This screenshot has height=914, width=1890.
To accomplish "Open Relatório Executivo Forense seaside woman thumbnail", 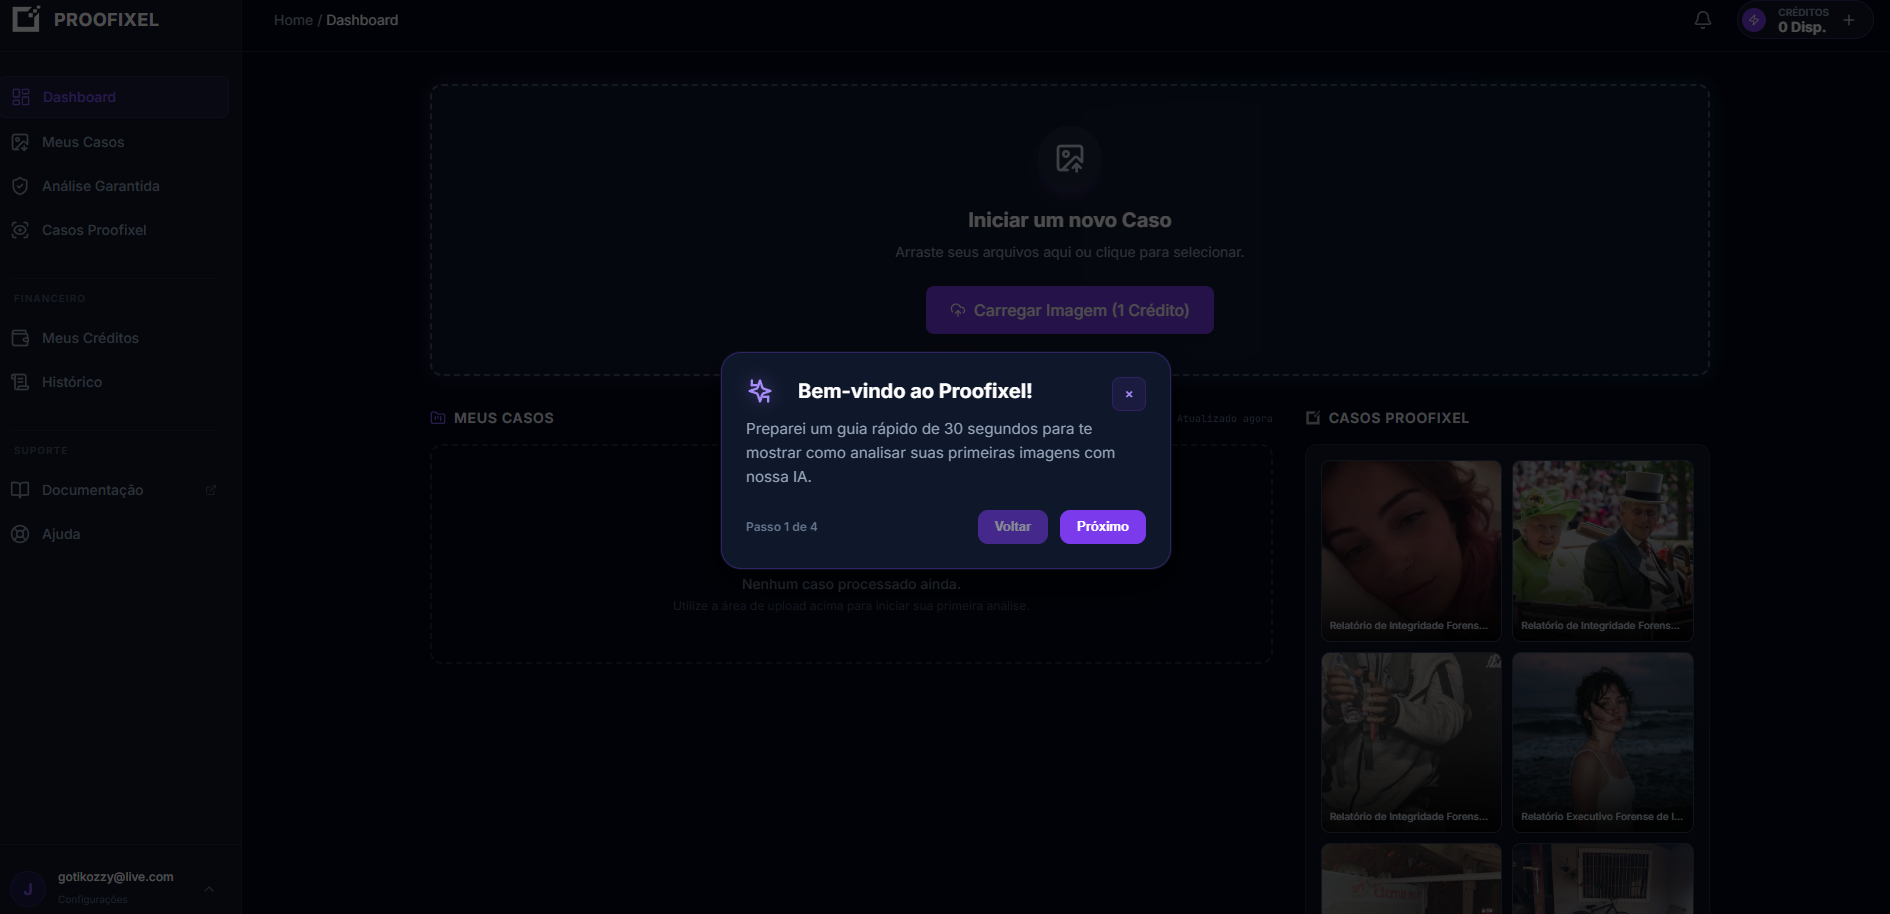I will tap(1603, 742).
